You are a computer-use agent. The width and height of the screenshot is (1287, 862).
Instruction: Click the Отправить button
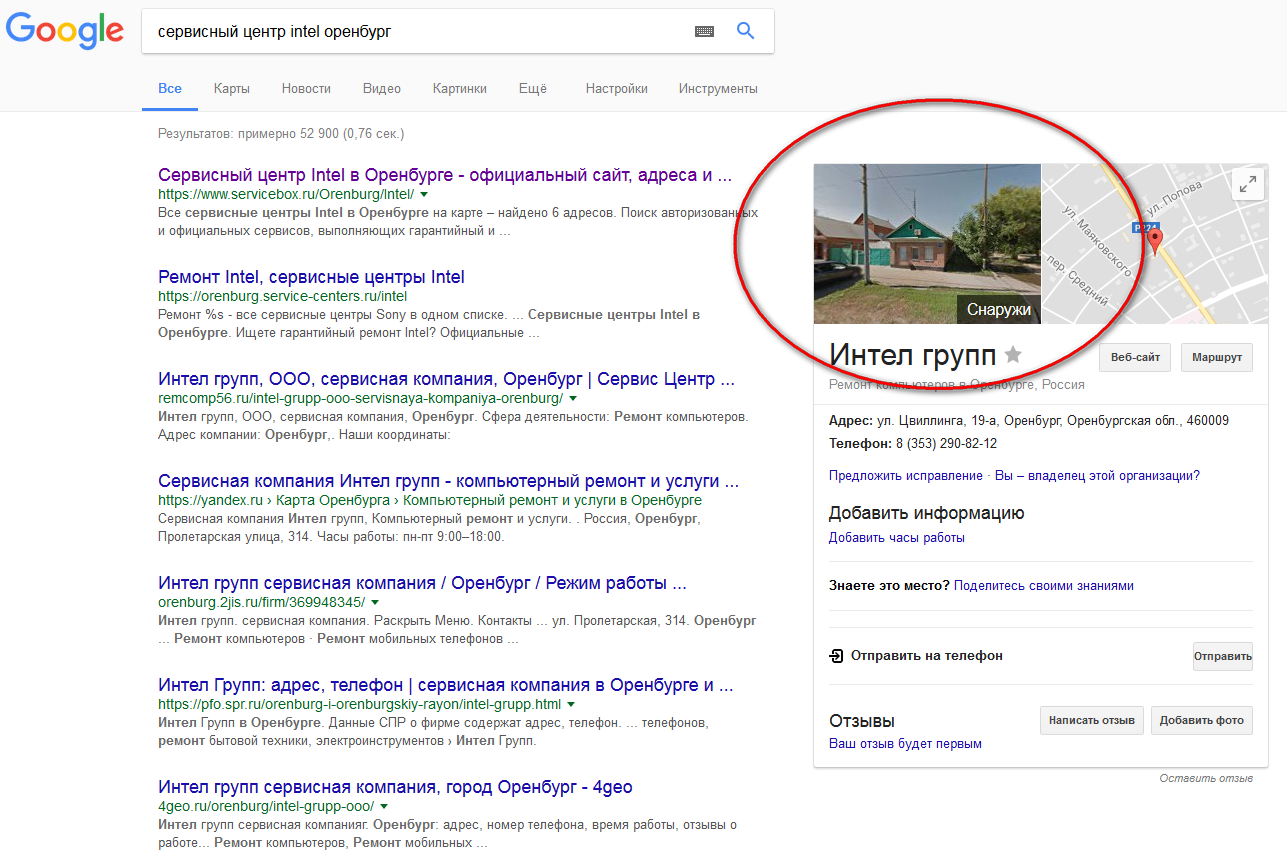click(x=1223, y=657)
